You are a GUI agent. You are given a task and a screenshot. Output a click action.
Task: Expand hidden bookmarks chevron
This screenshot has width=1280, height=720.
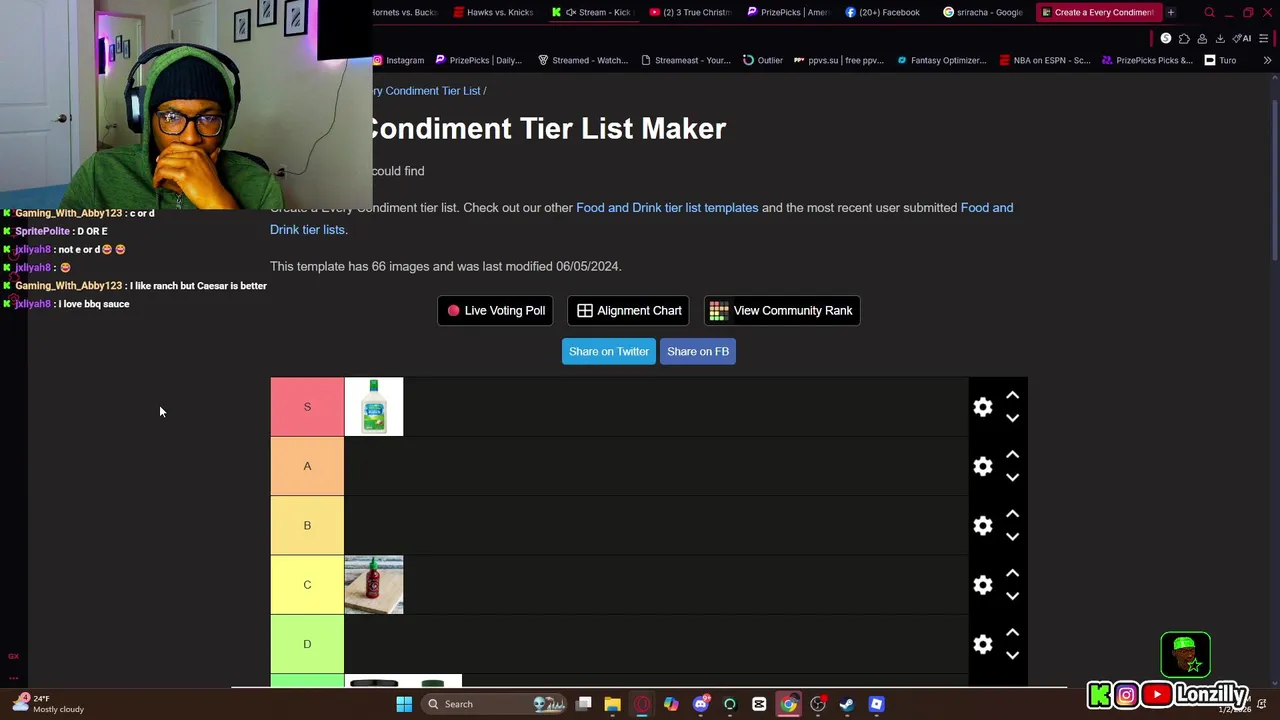1267,60
